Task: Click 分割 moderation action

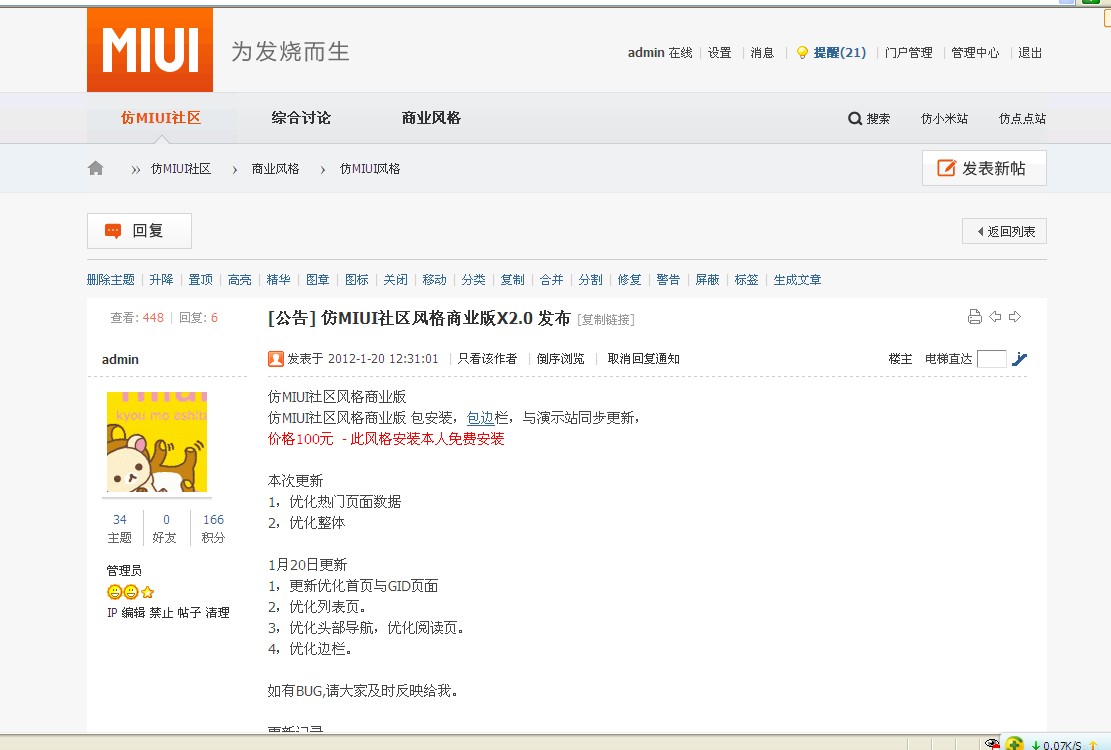Action: click(590, 280)
